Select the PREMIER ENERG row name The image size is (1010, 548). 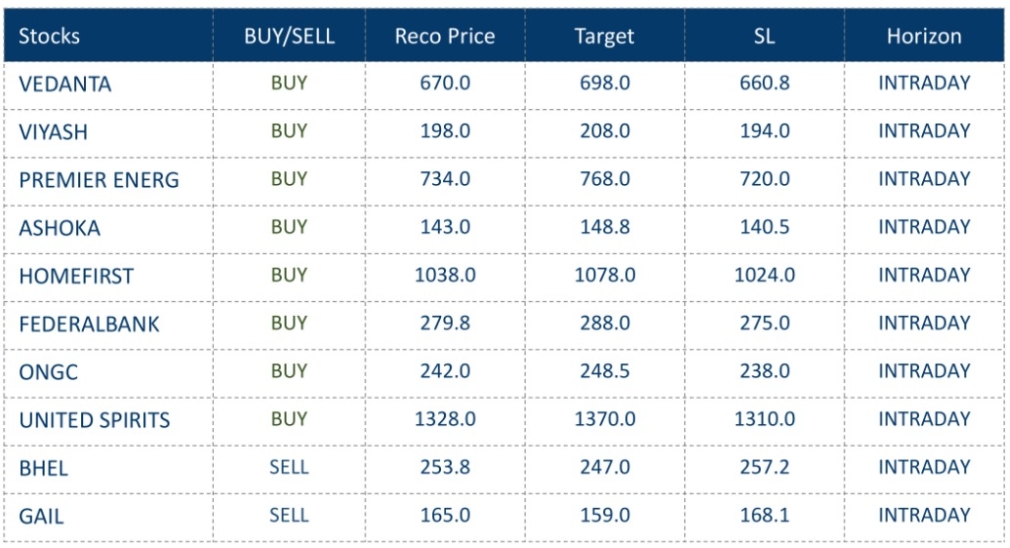(x=99, y=180)
